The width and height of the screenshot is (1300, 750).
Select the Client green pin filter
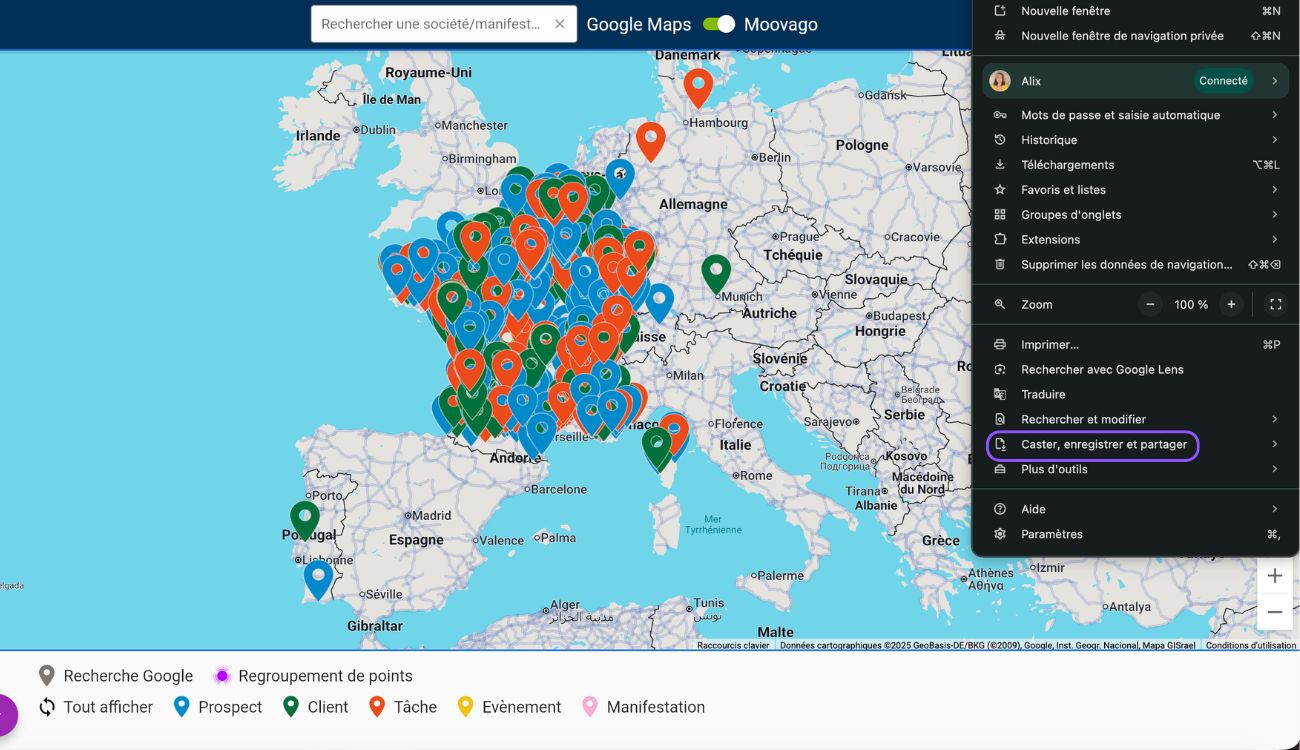click(x=289, y=706)
